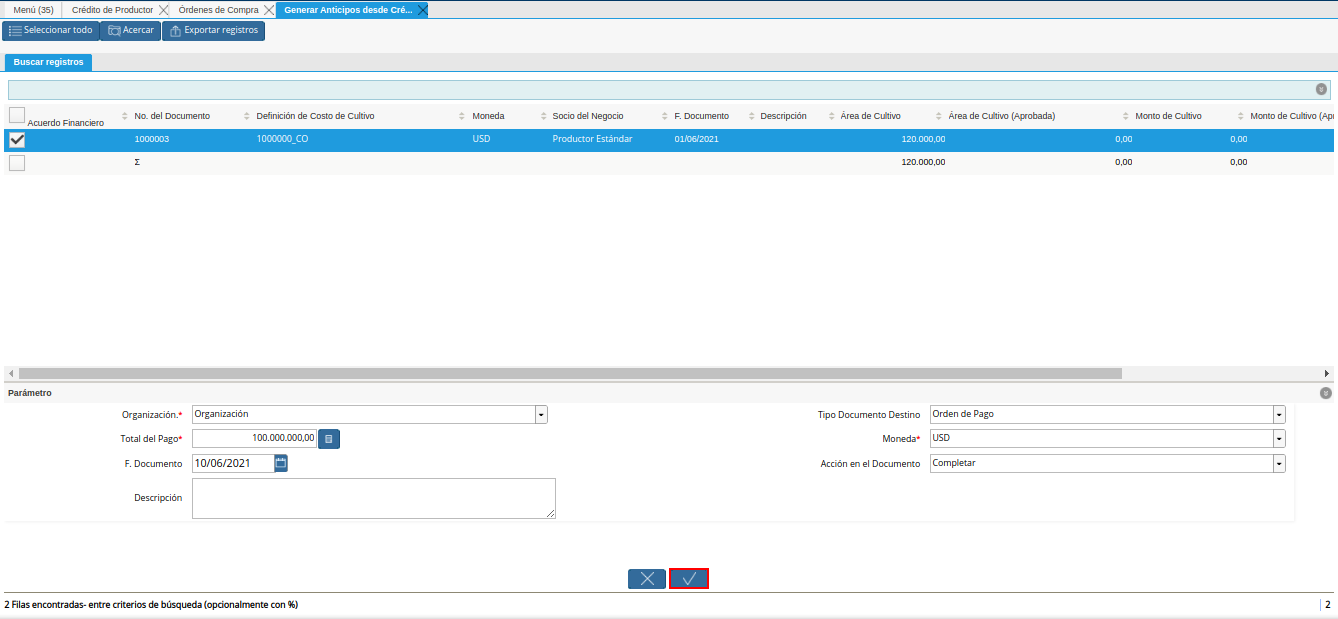Viewport: 1338px width, 619px height.
Task: Click Monto de Cultivo column header
Action: tap(1168, 116)
